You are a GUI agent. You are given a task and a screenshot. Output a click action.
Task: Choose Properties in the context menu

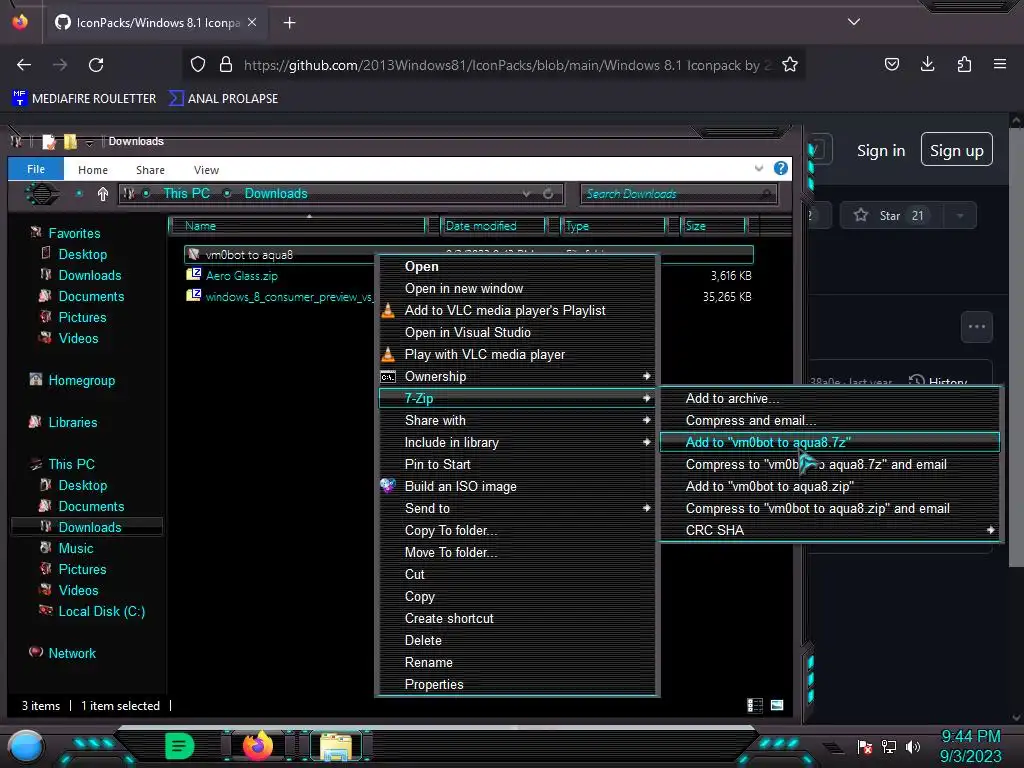(x=517, y=684)
